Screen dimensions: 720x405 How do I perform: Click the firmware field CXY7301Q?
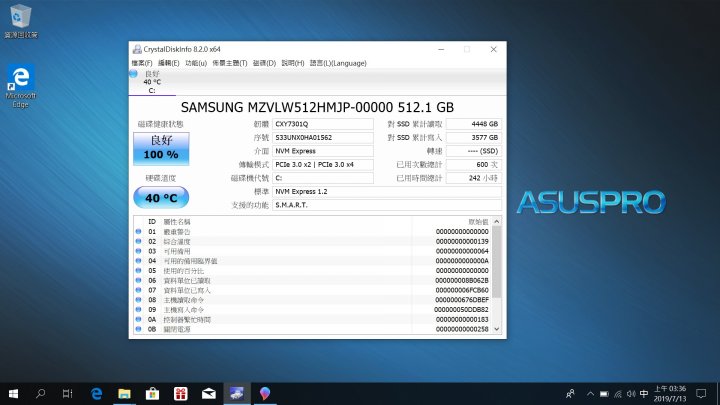coord(323,124)
